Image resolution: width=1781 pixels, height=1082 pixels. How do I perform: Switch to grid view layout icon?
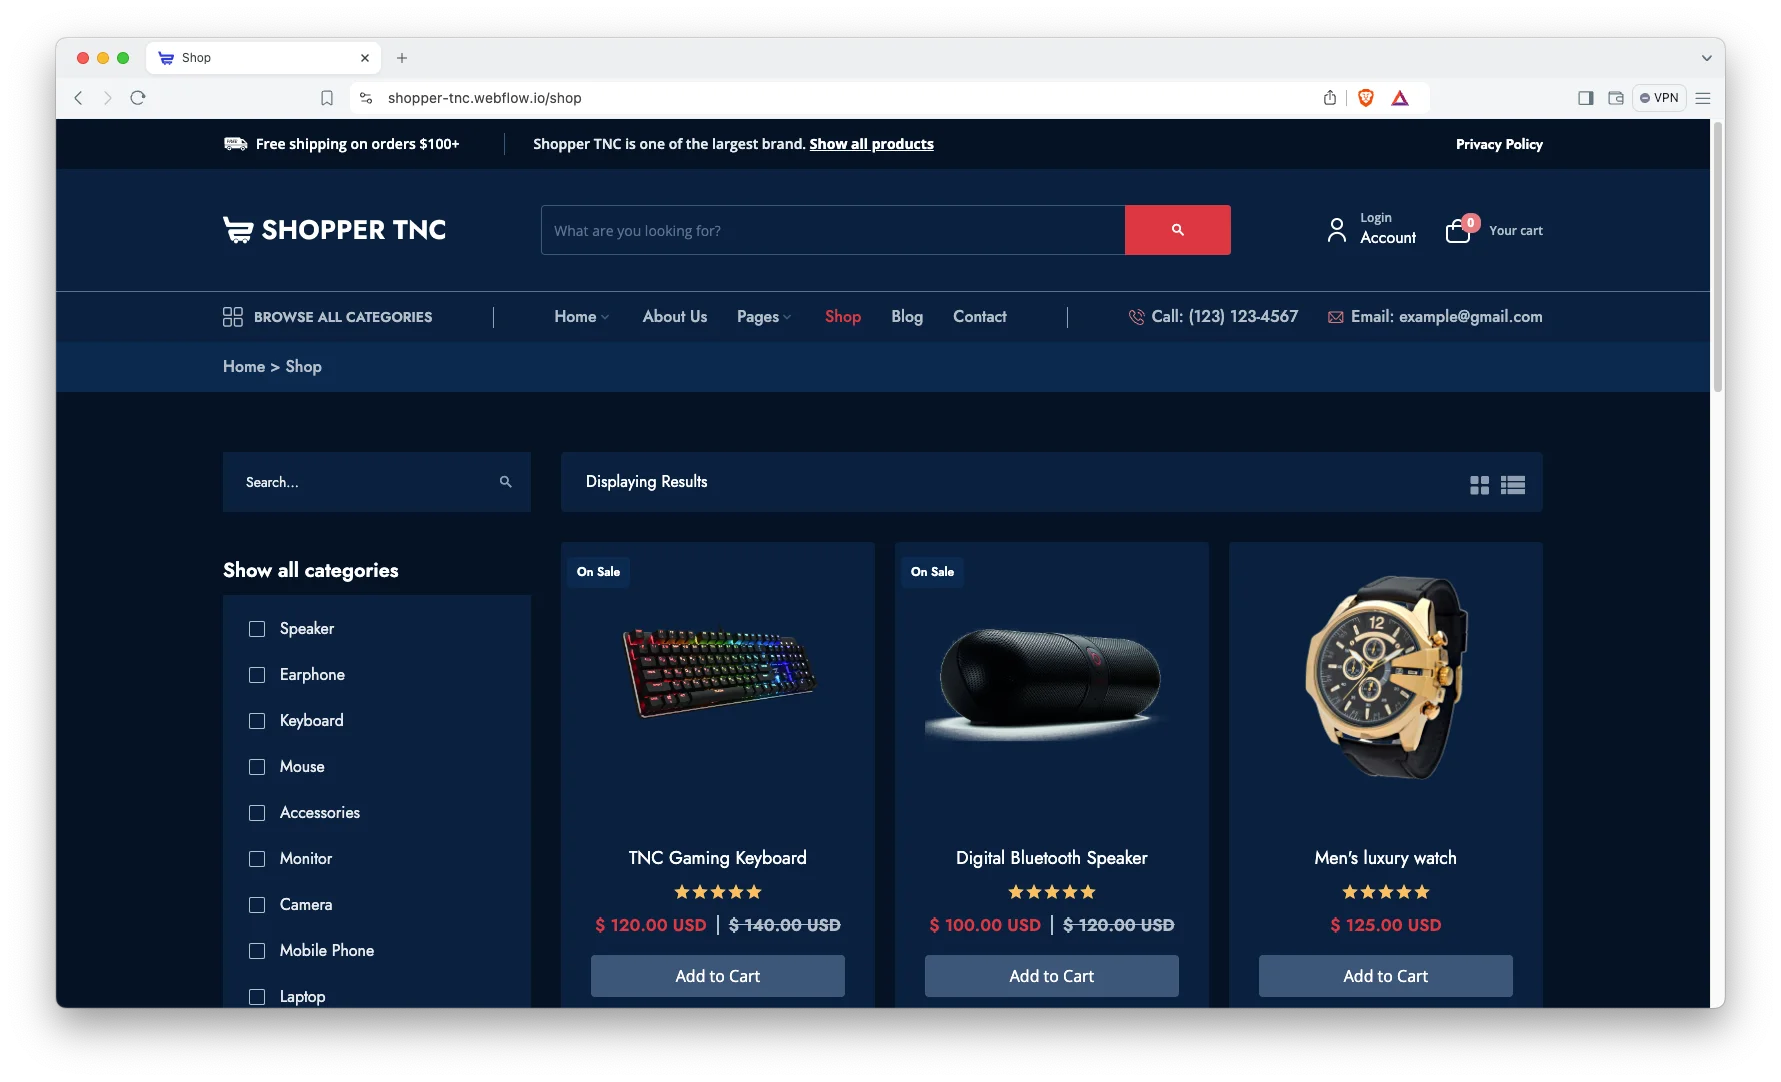(1479, 485)
